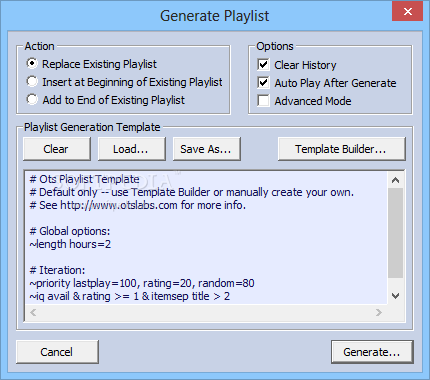Click the Generate... button
The height and width of the screenshot is (380, 430).
[372, 352]
